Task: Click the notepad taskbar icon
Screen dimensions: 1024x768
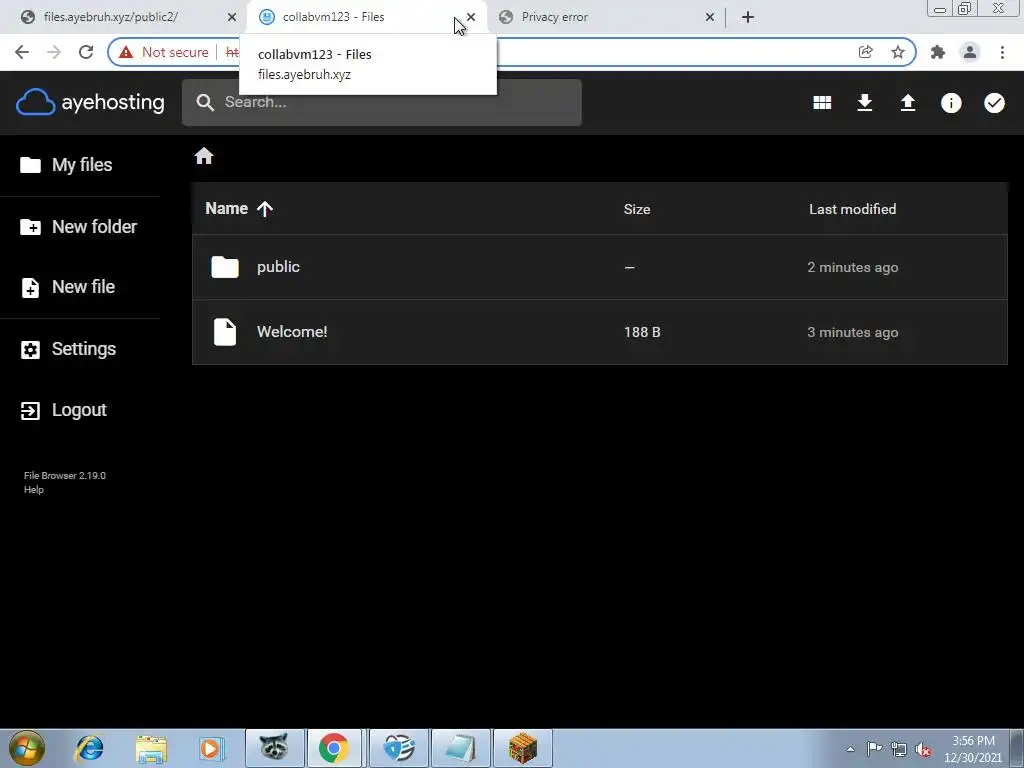Action: pyautogui.click(x=460, y=748)
